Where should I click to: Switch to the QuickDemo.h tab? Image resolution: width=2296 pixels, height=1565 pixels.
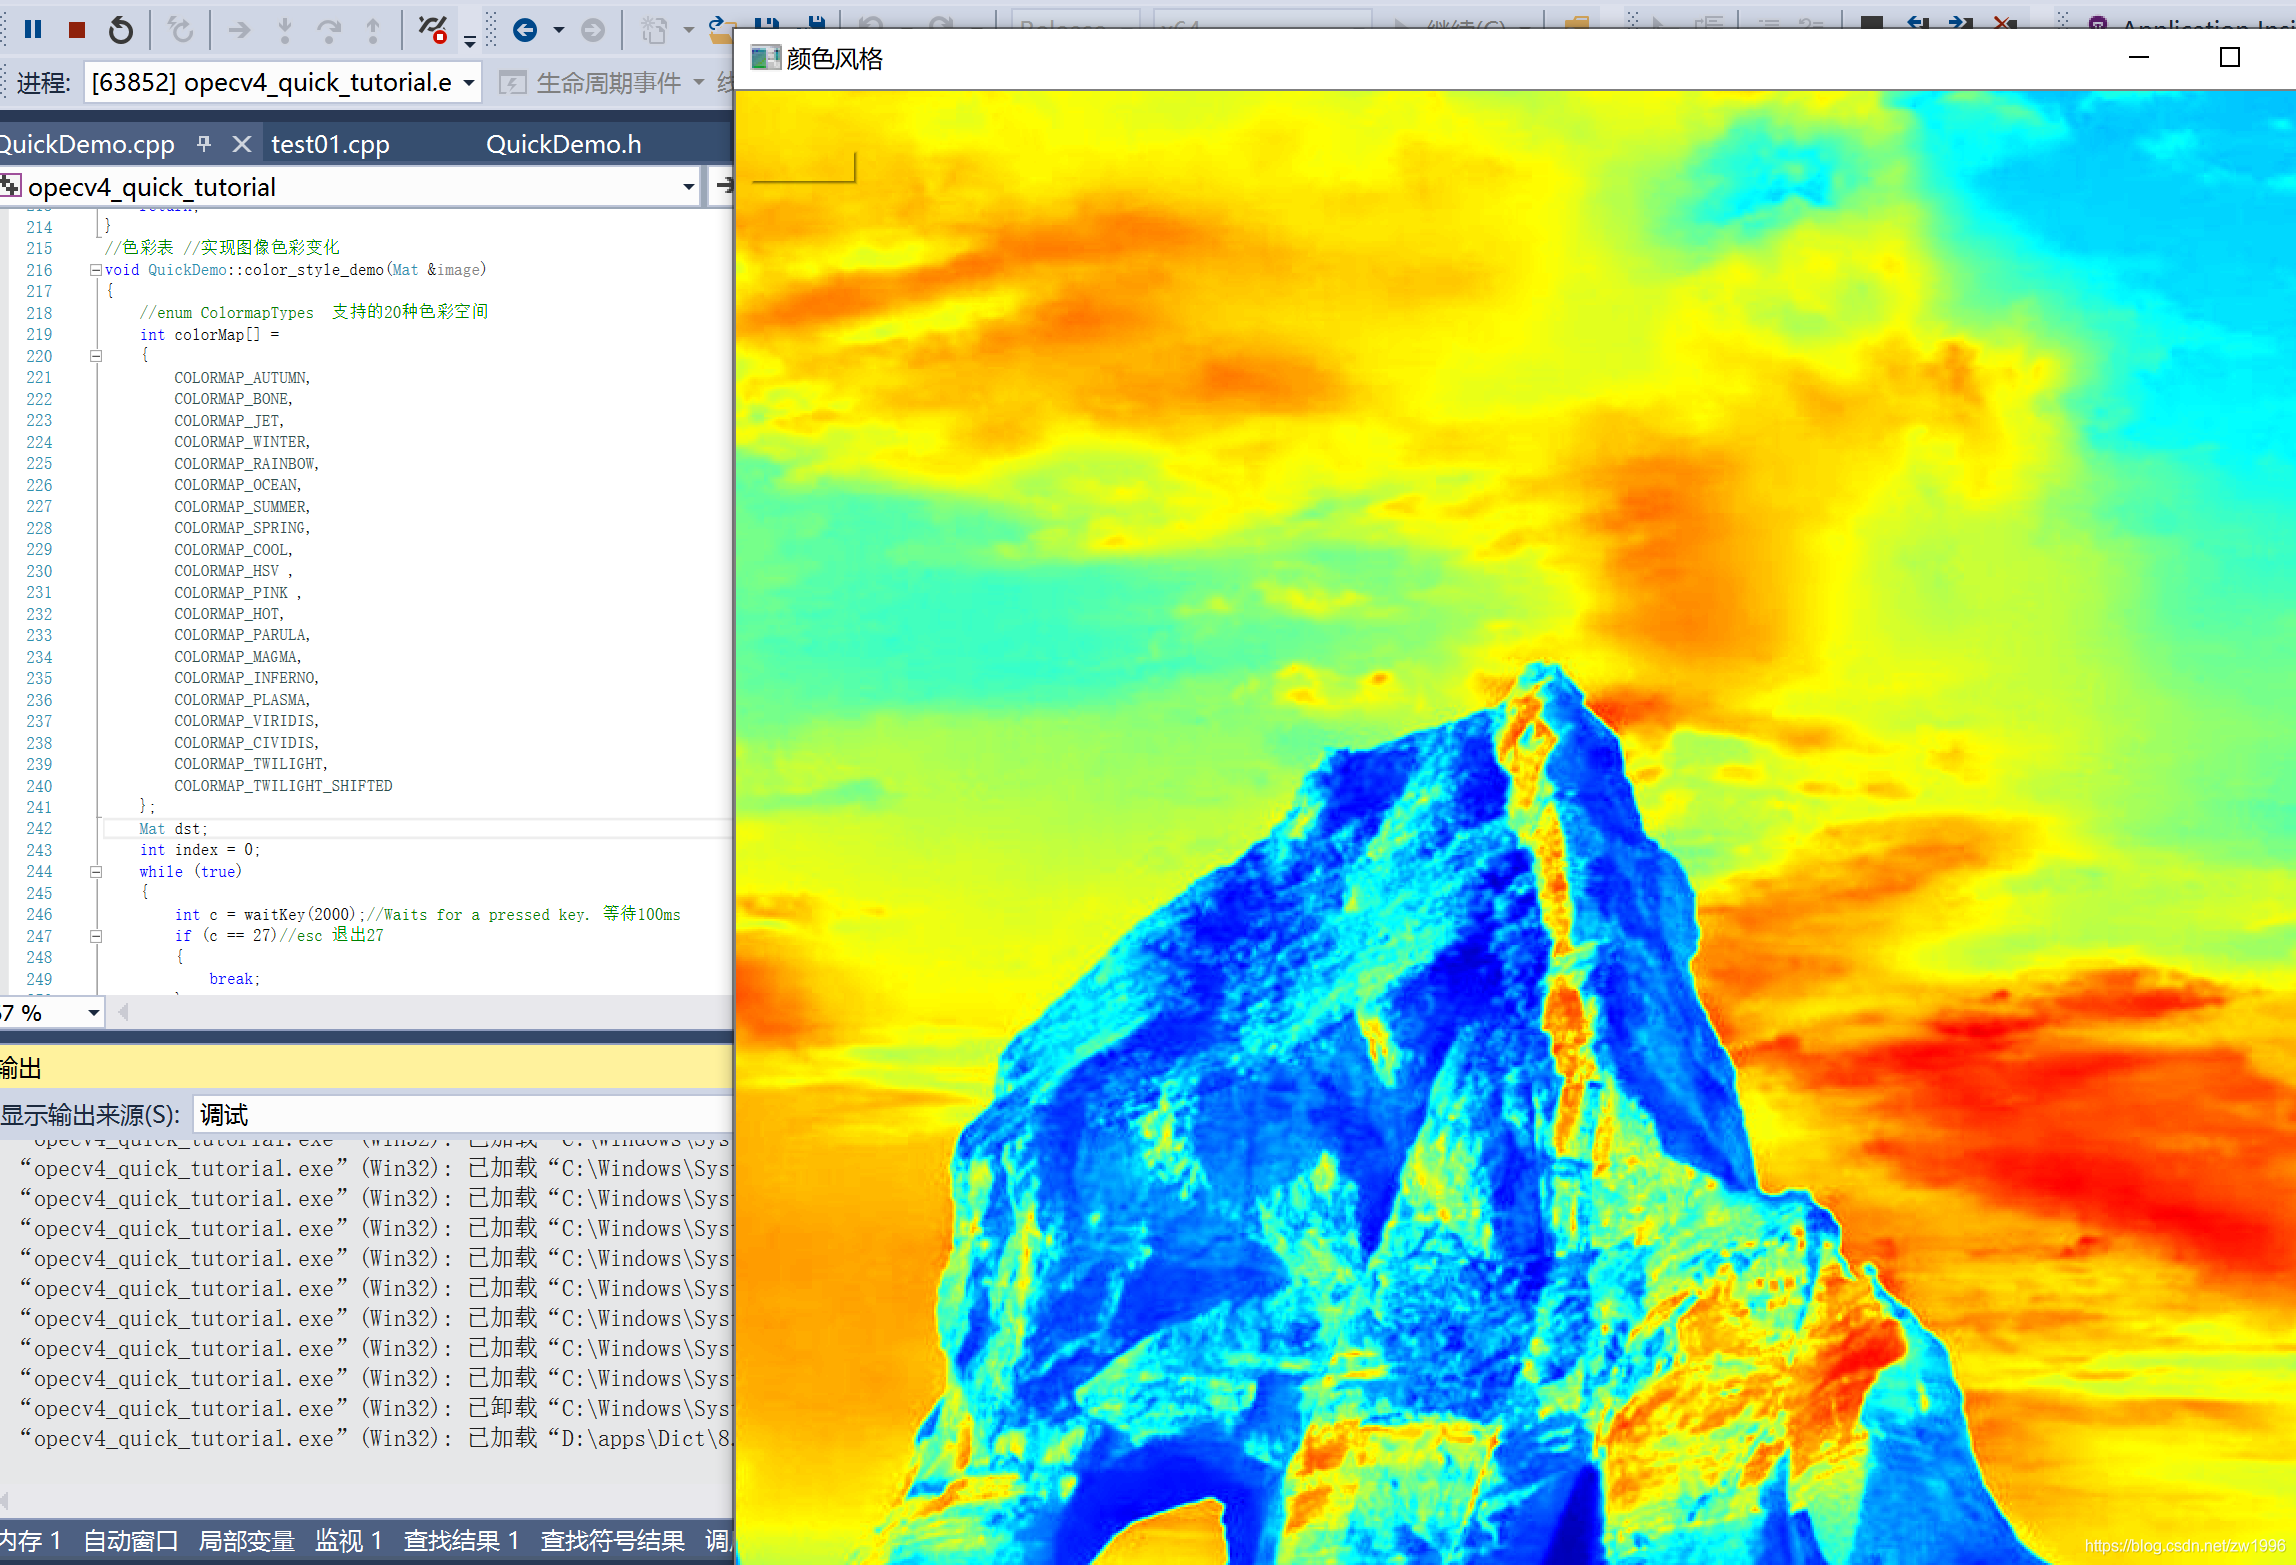tap(563, 144)
